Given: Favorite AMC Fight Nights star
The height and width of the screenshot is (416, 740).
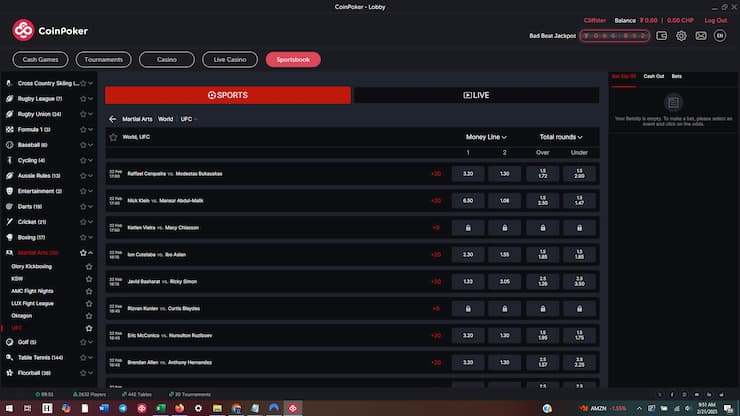Looking at the screenshot, I should click(89, 291).
